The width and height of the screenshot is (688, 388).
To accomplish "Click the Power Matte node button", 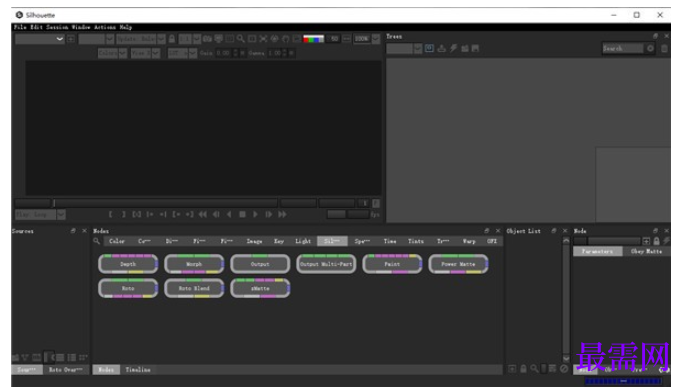I will (x=458, y=264).
